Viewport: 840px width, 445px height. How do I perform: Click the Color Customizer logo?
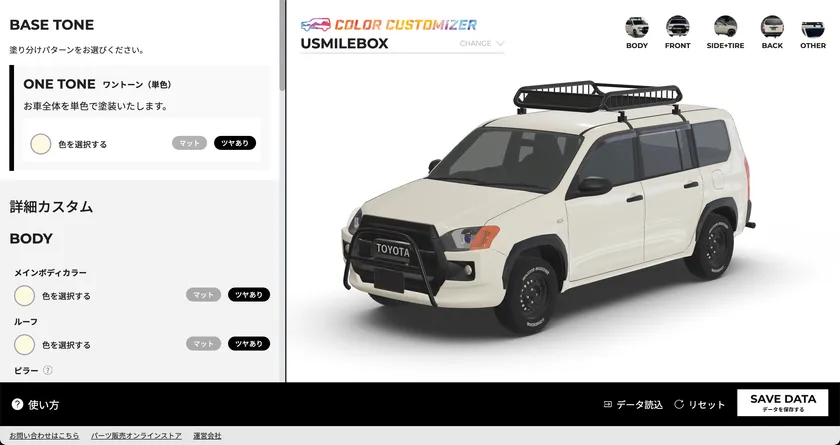coord(388,25)
